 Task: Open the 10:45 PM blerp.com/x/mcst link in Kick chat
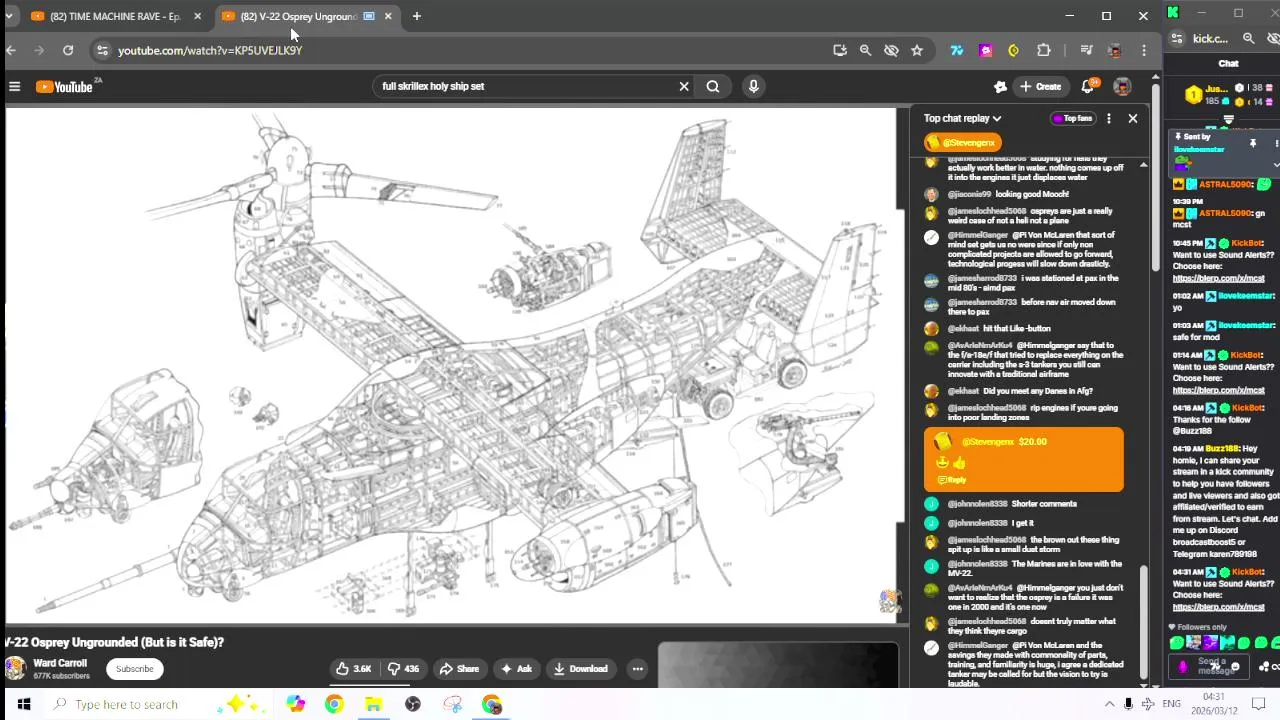1218,279
